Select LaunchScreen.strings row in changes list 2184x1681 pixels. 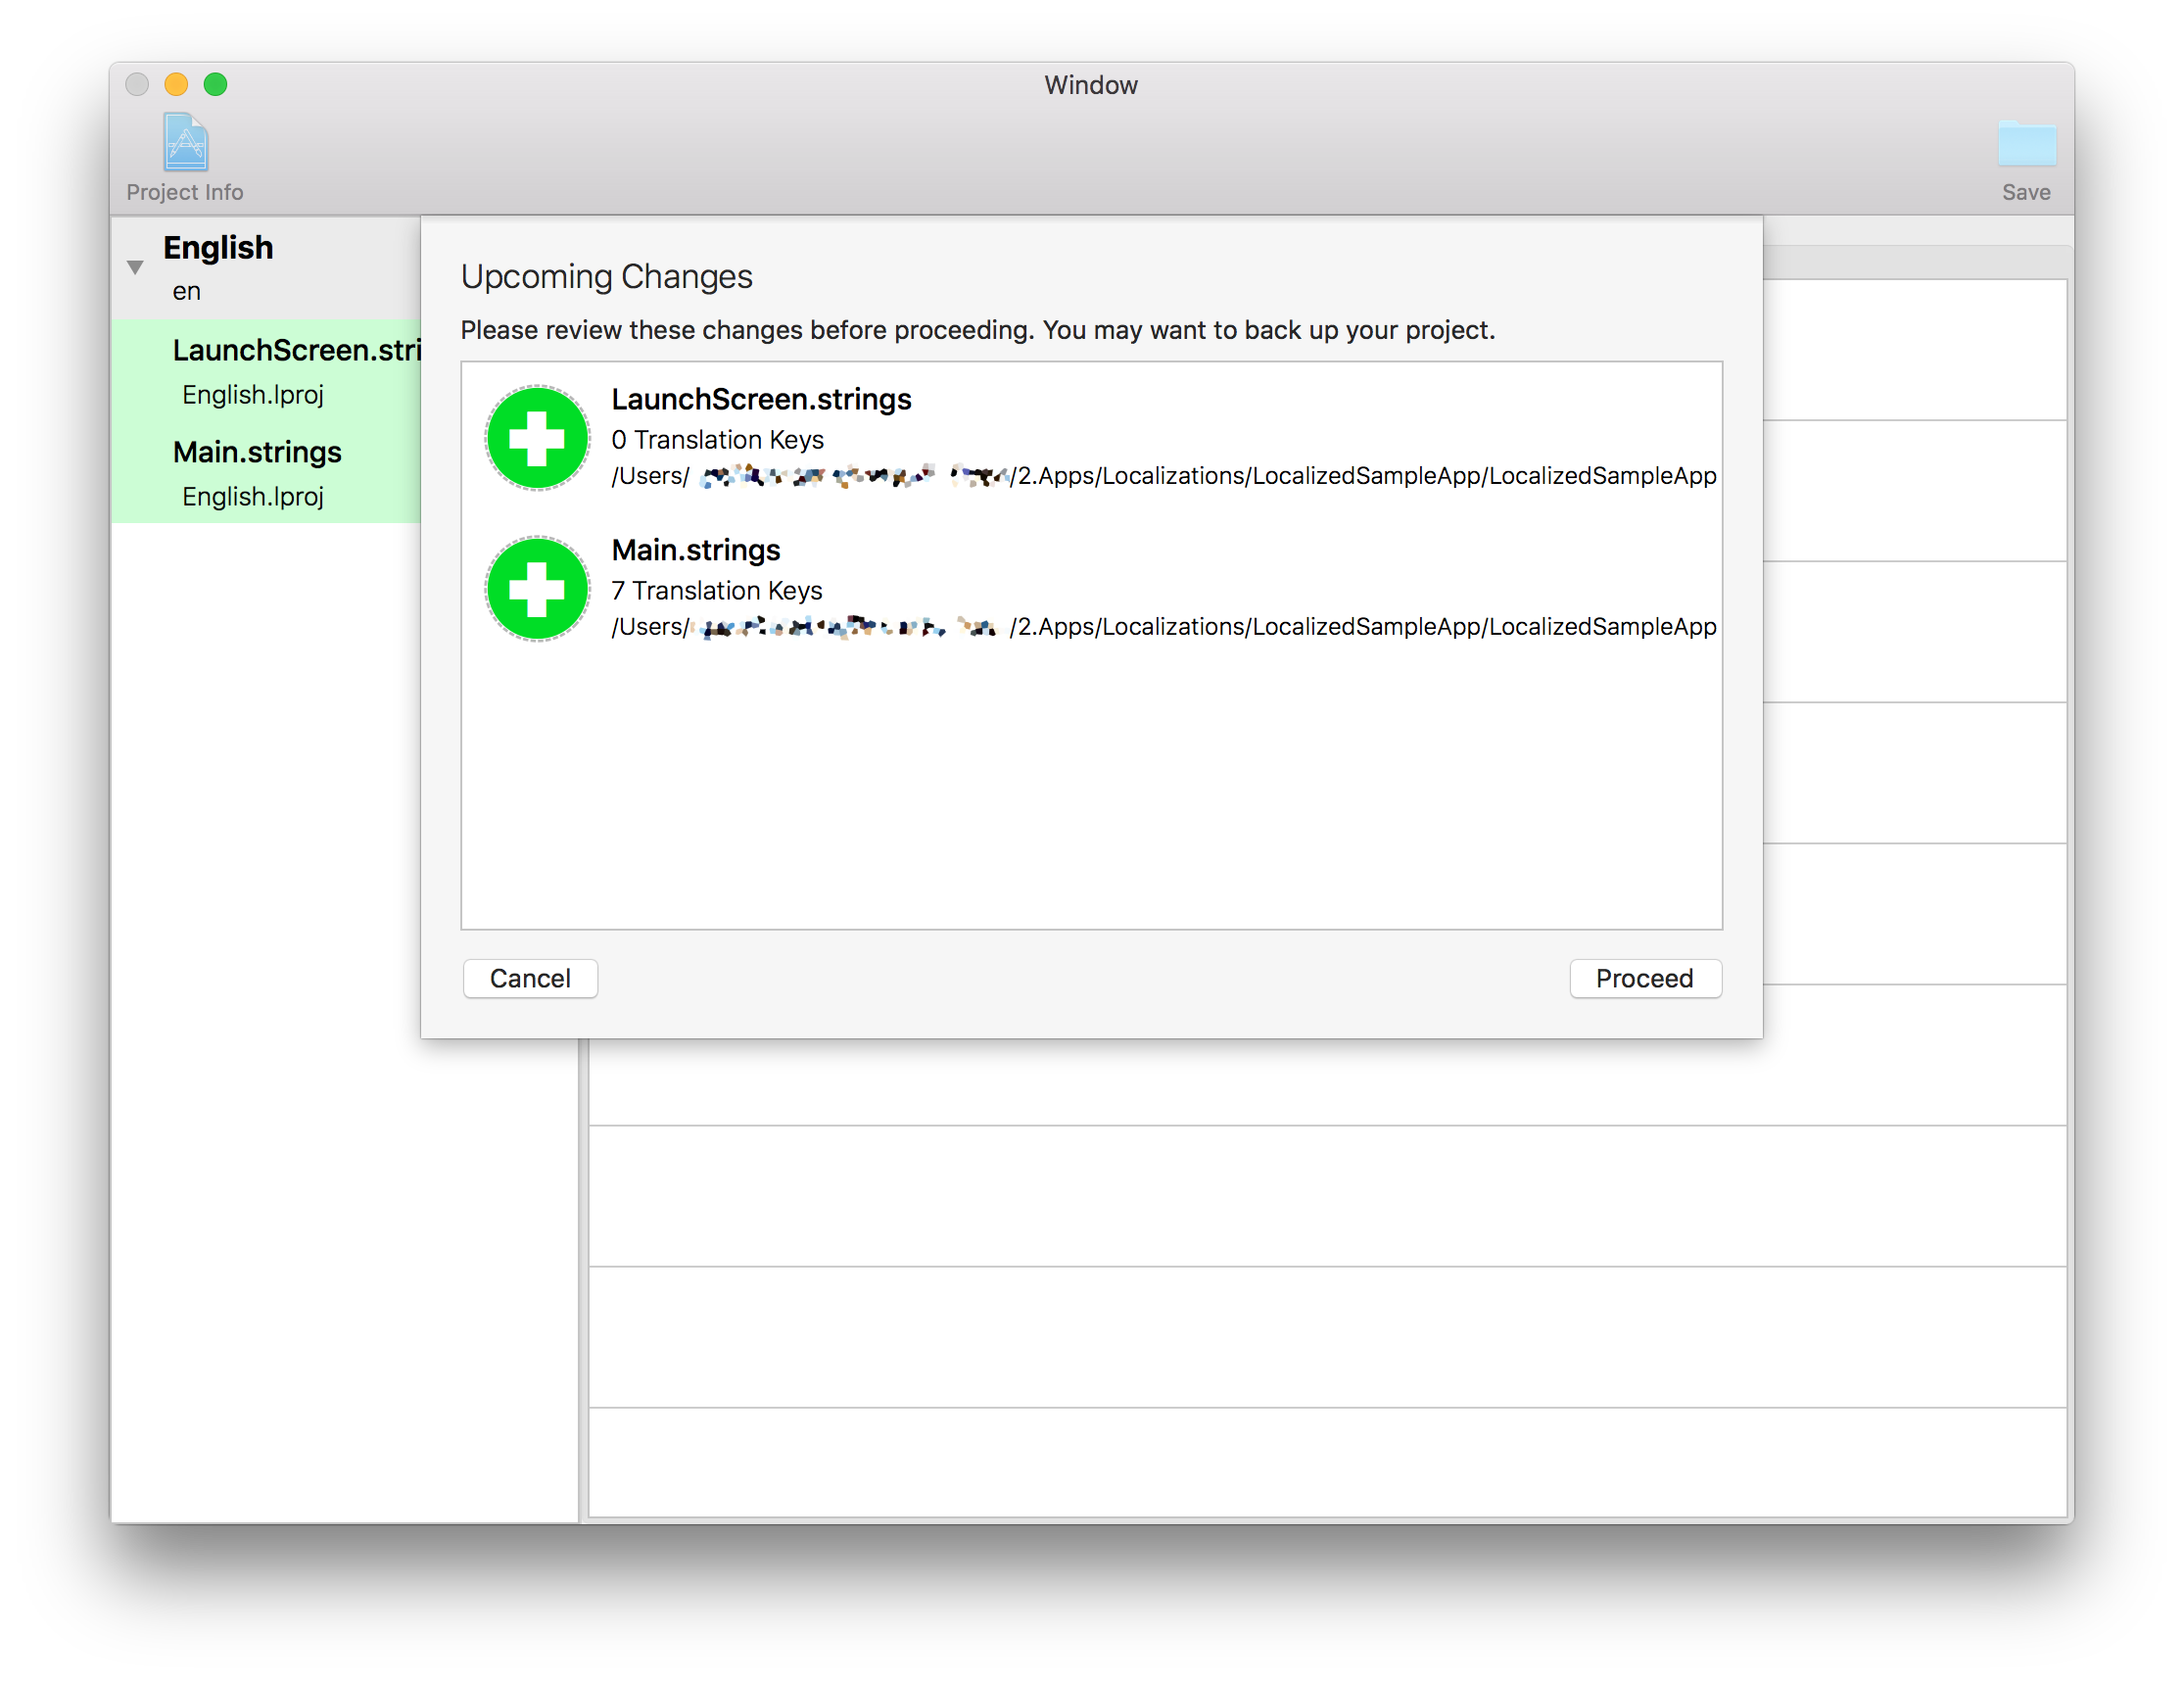pyautogui.click(x=761, y=400)
